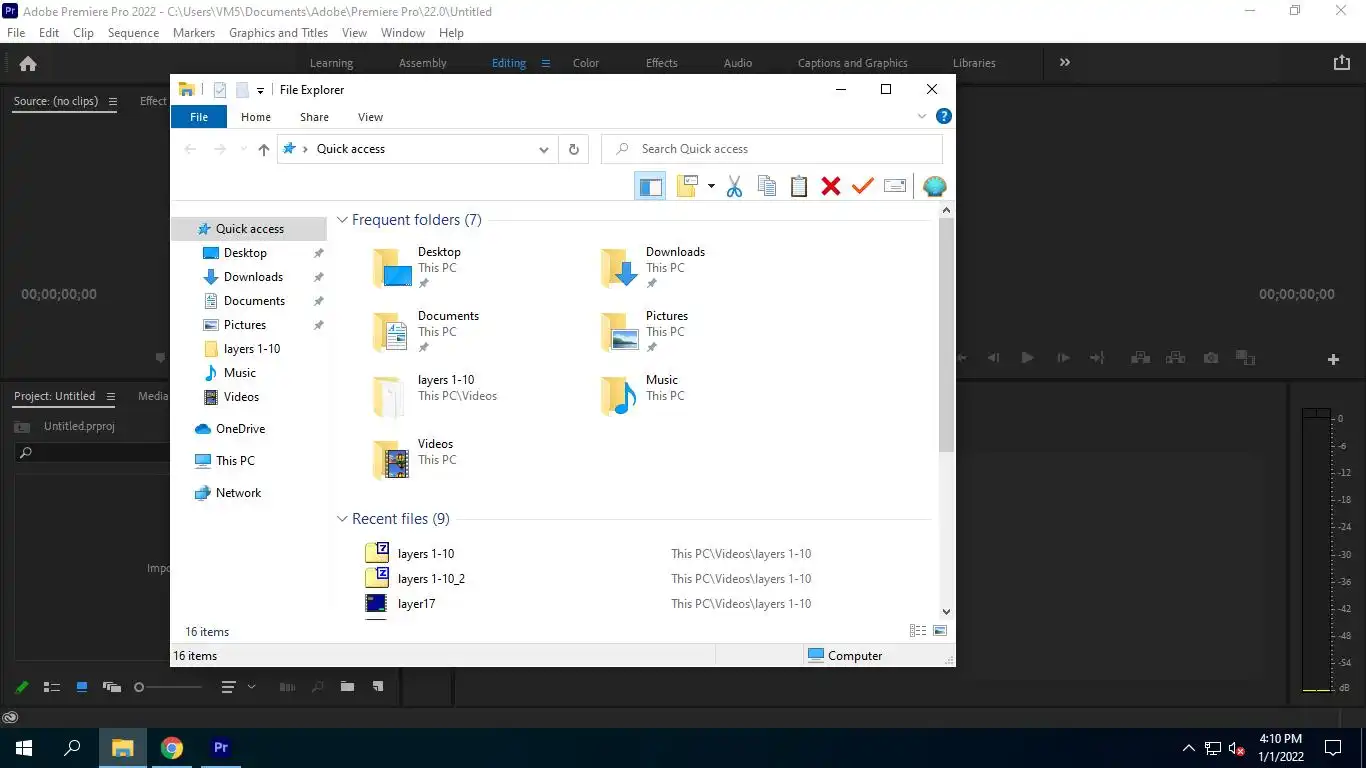Expand the Explorer ribbon chevron

click(922, 116)
